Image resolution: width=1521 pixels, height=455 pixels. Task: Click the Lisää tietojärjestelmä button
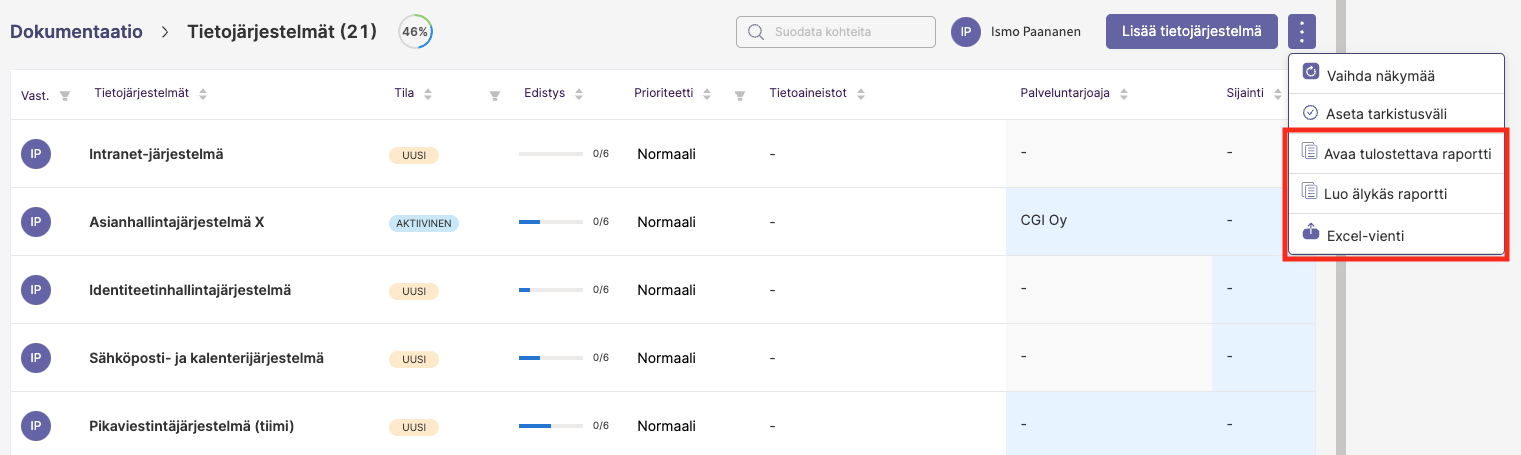coord(1192,32)
